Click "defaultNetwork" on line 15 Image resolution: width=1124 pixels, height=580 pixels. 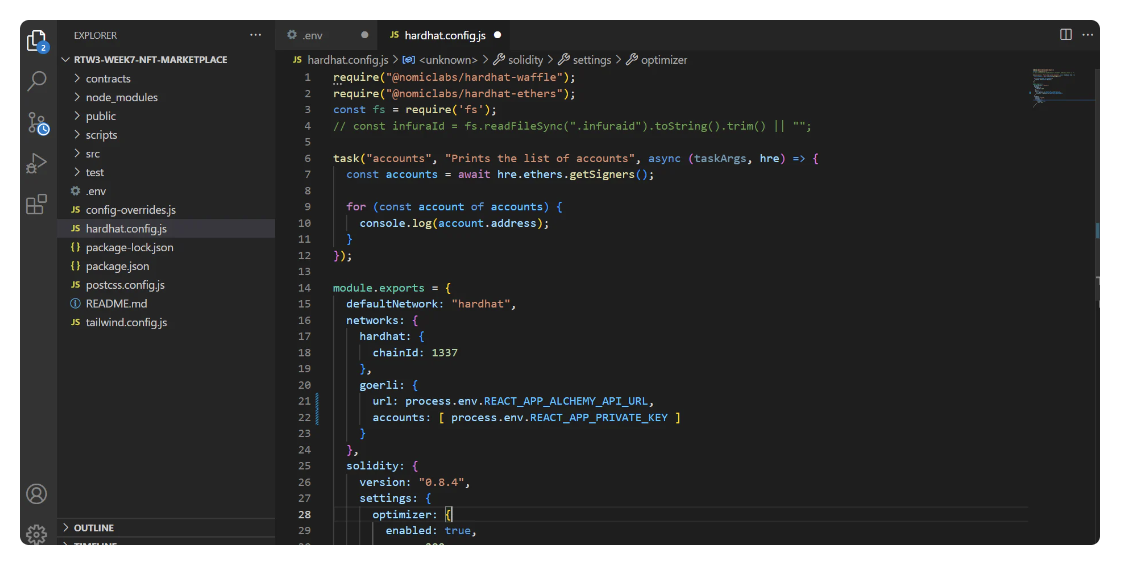392,304
